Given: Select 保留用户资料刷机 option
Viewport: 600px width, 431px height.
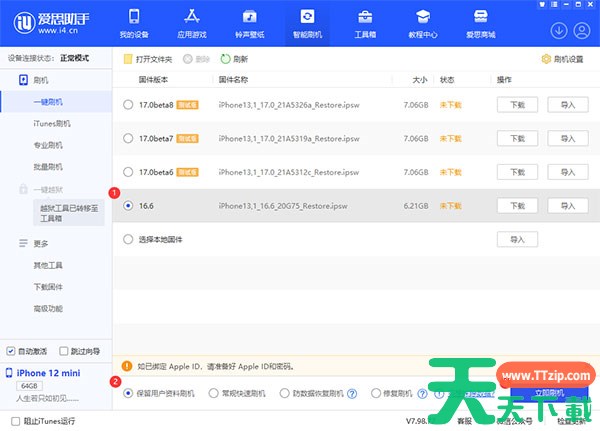Looking at the screenshot, I should coord(128,394).
